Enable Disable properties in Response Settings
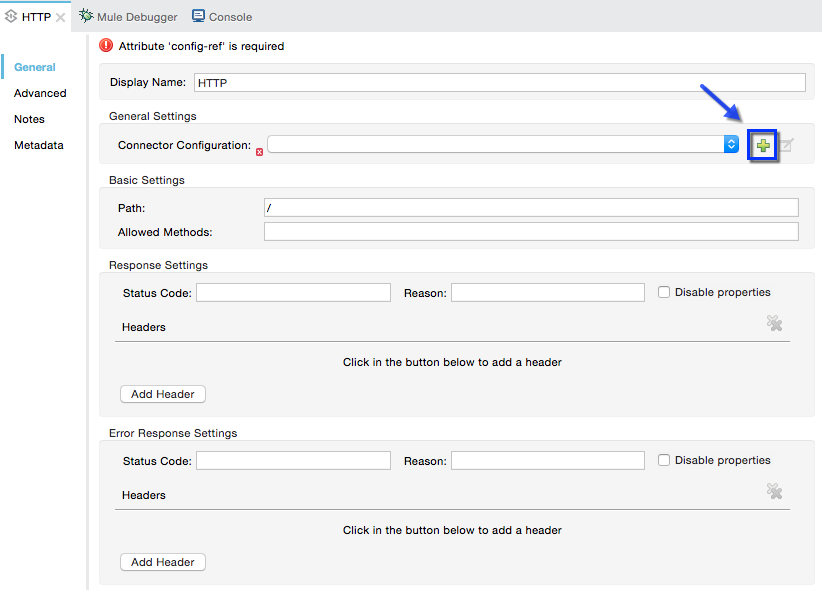This screenshot has width=822, height=590. point(664,291)
